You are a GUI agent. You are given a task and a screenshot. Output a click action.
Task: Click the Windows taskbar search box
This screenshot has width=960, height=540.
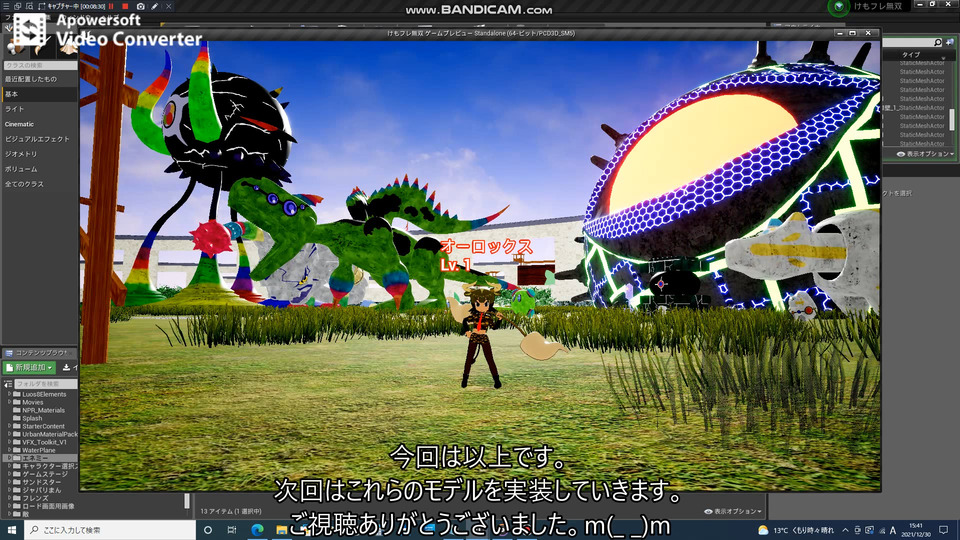pyautogui.click(x=110, y=530)
